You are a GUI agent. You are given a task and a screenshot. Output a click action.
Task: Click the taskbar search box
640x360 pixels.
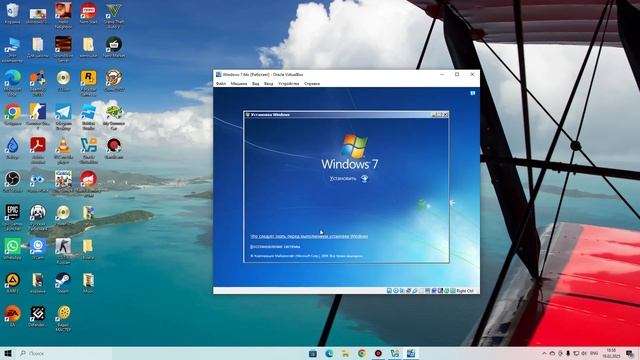point(64,353)
